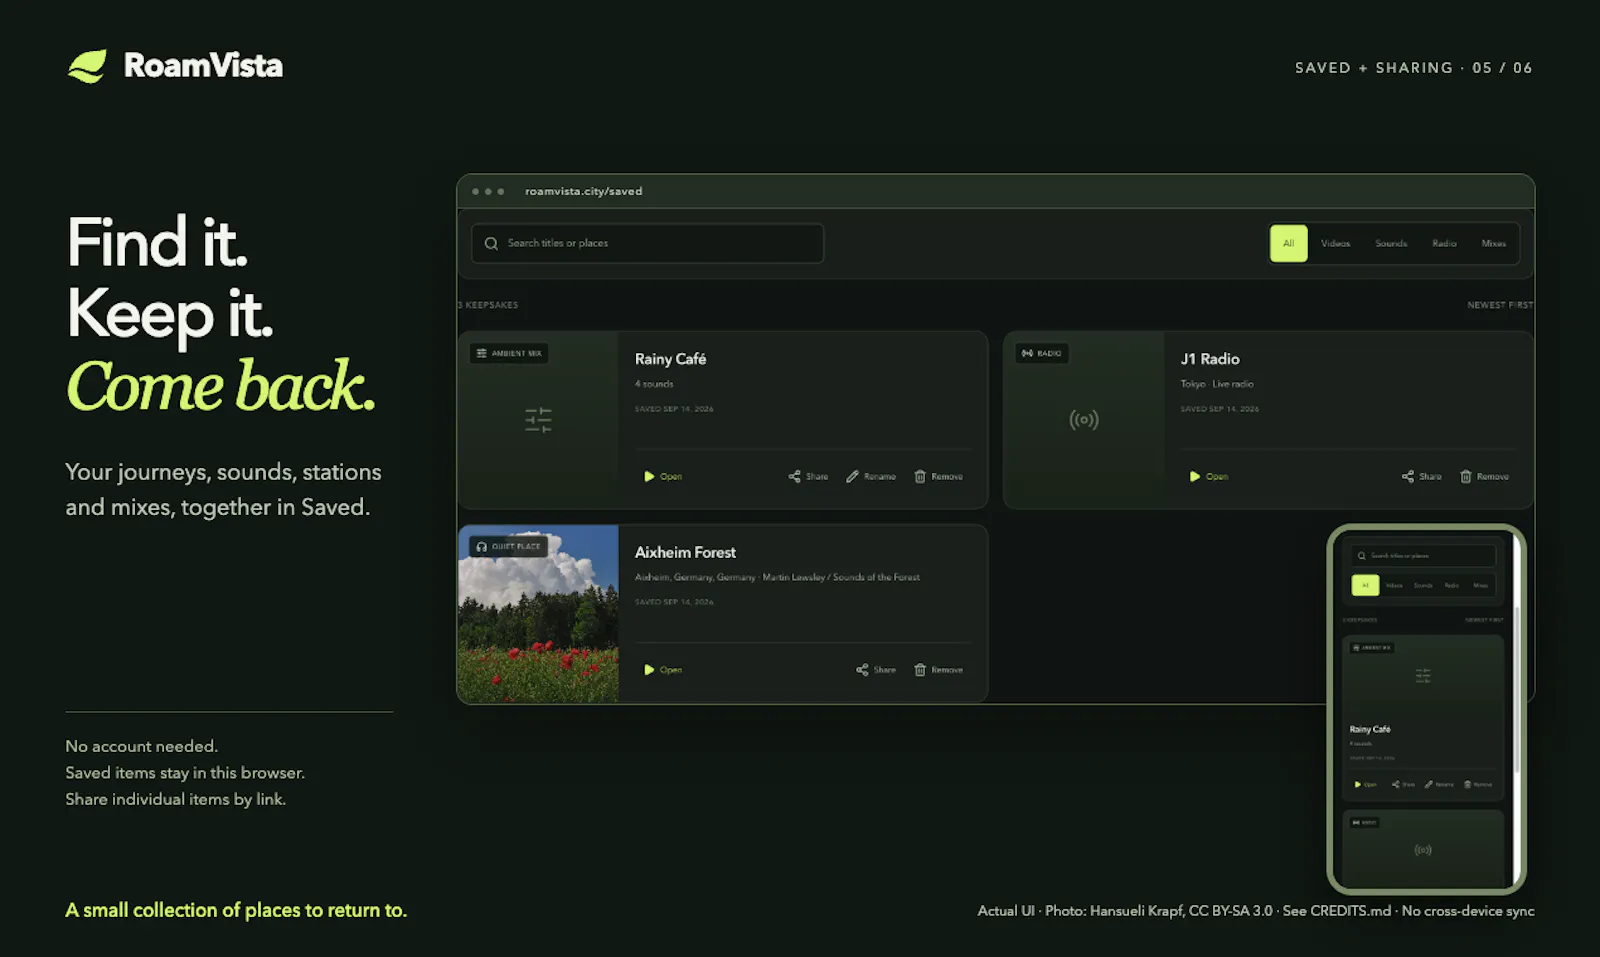Click the 'No account needed.' line
Screen dimensions: 1600x957
[x=141, y=746]
